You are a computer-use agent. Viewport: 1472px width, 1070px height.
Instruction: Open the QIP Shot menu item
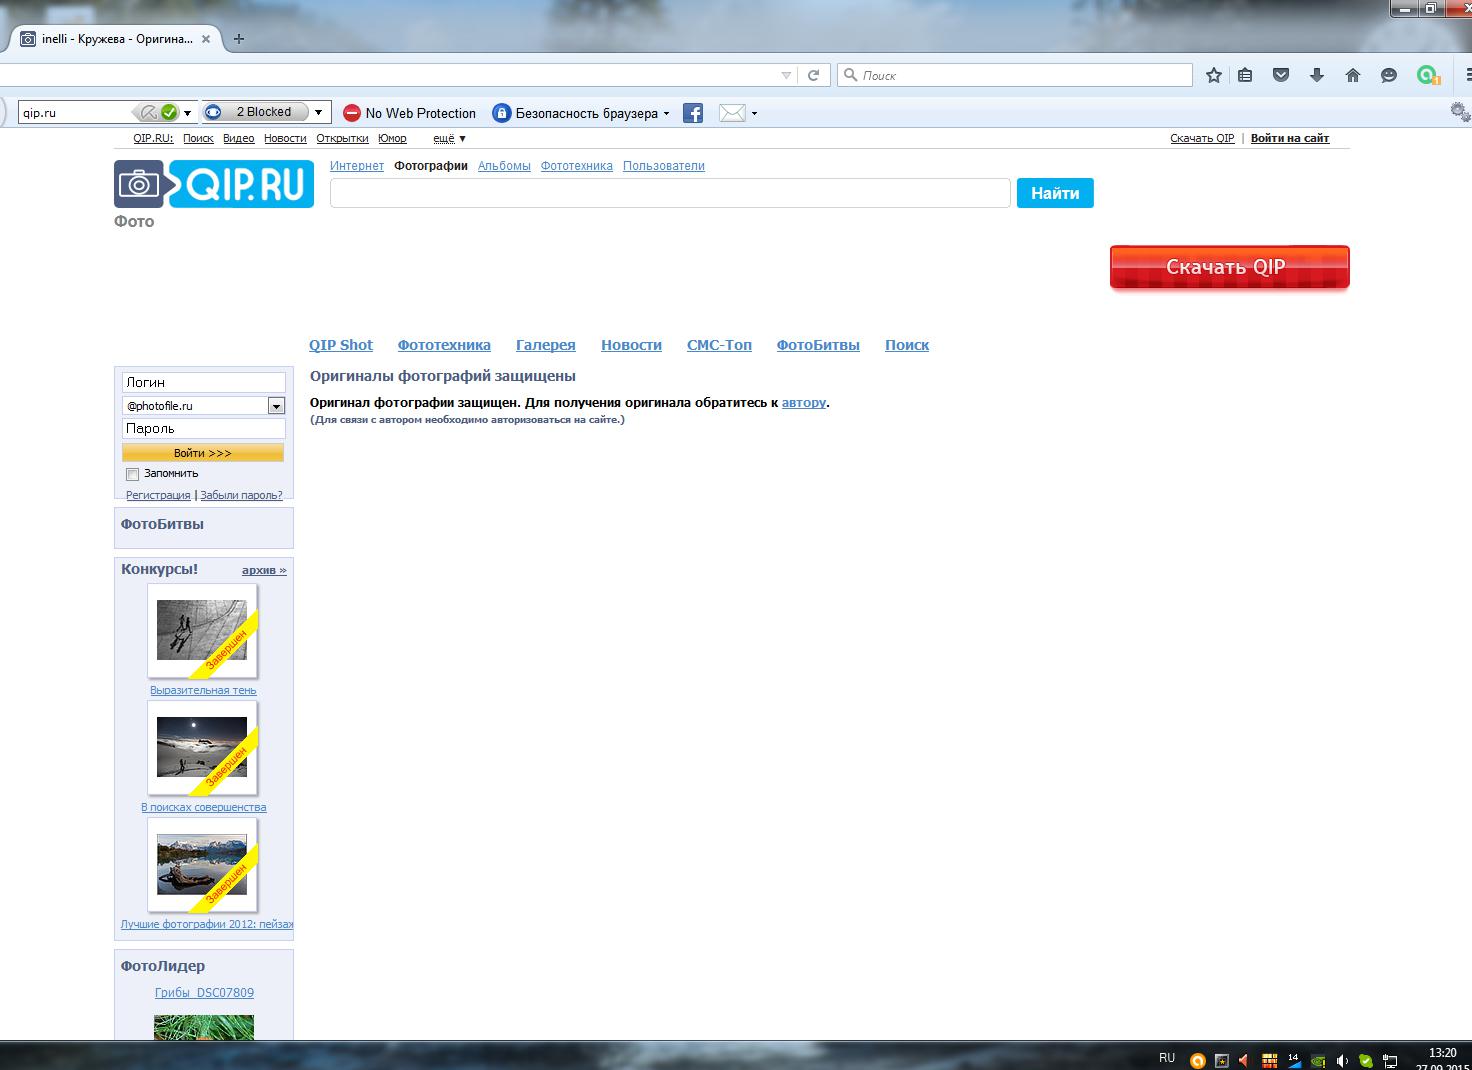(x=341, y=345)
